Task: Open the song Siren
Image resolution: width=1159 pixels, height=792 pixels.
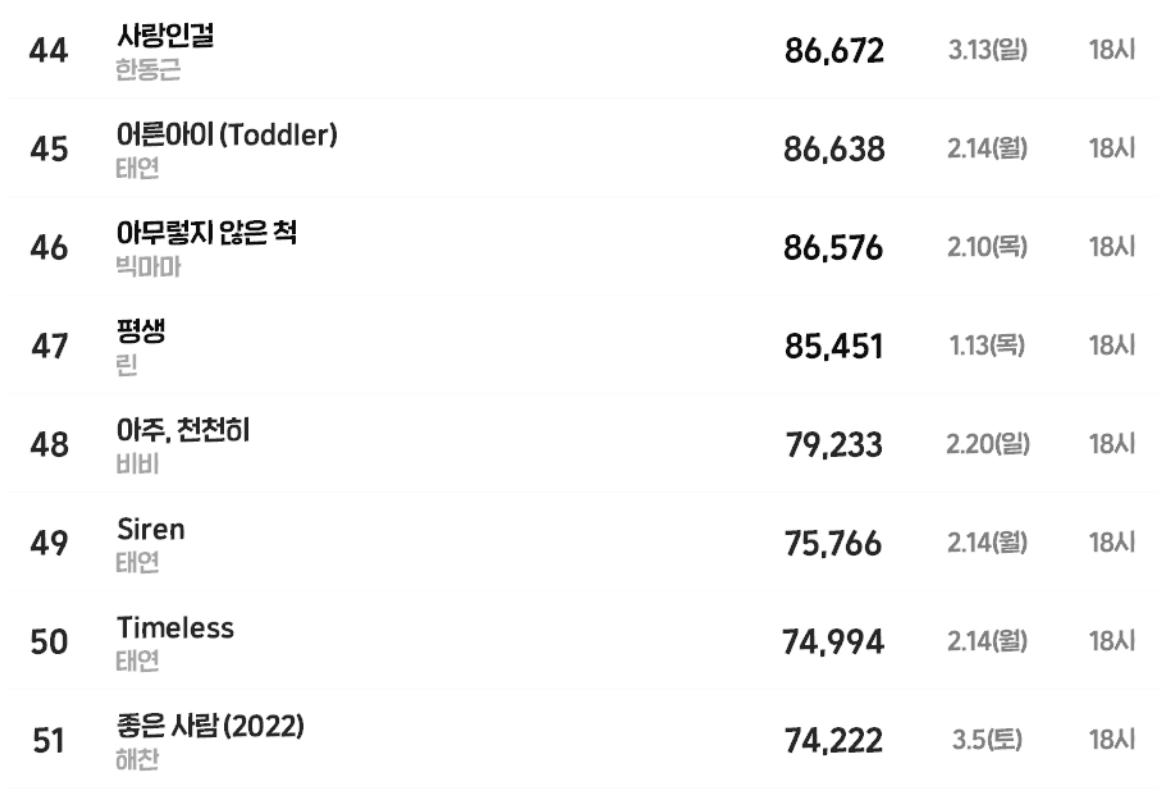Action: tap(150, 529)
